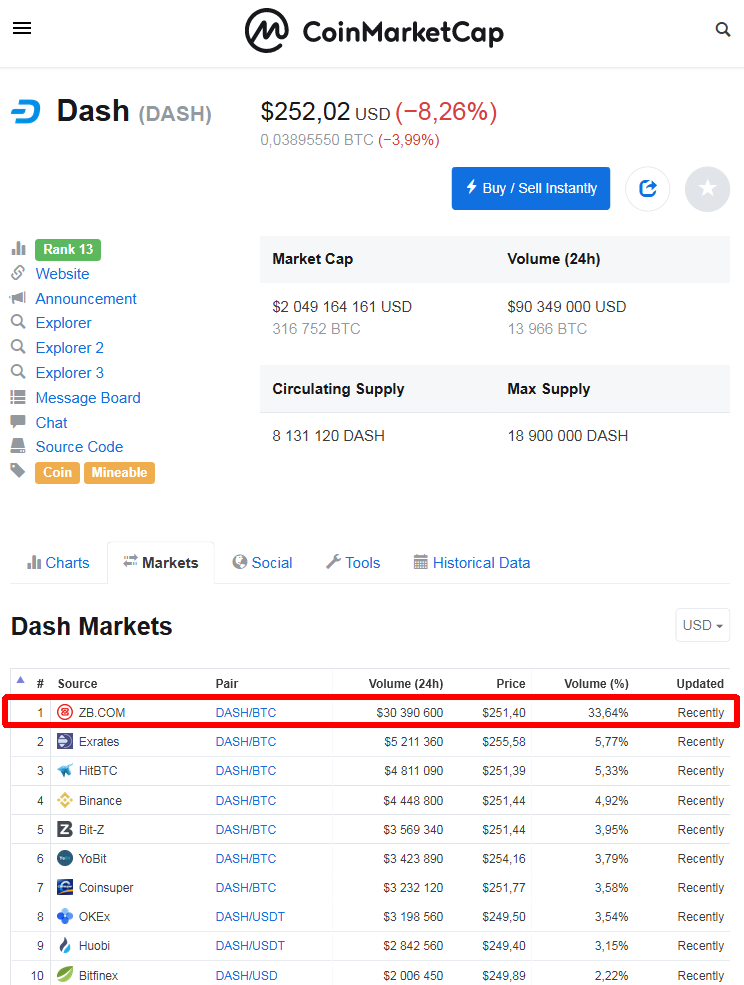Open the Explorer 3 link
Viewport: 744px width, 985px height.
pyautogui.click(x=69, y=373)
